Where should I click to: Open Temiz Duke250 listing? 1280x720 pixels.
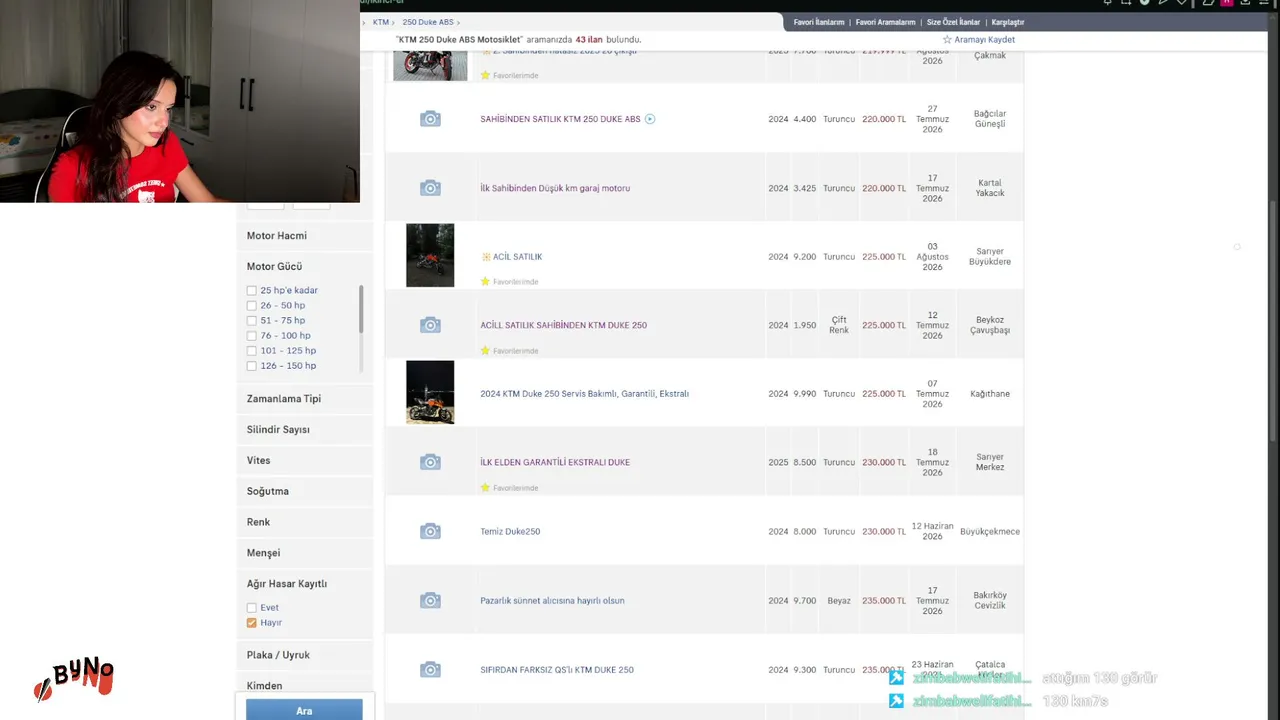tap(510, 531)
